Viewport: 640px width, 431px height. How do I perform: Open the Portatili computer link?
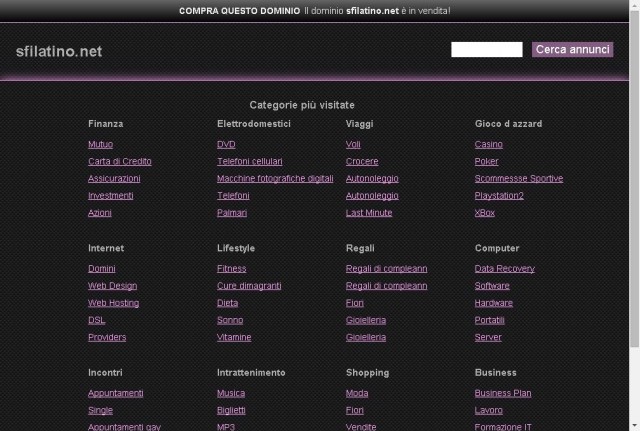489,320
